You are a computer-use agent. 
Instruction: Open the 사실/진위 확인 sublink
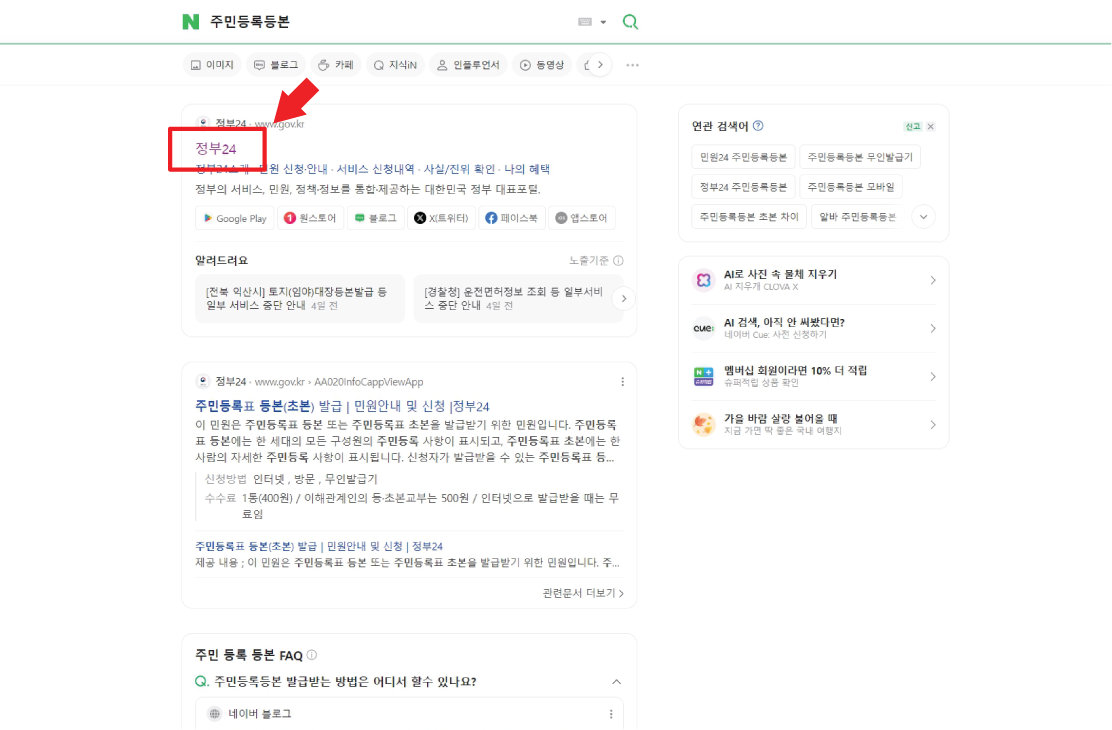click(x=459, y=169)
